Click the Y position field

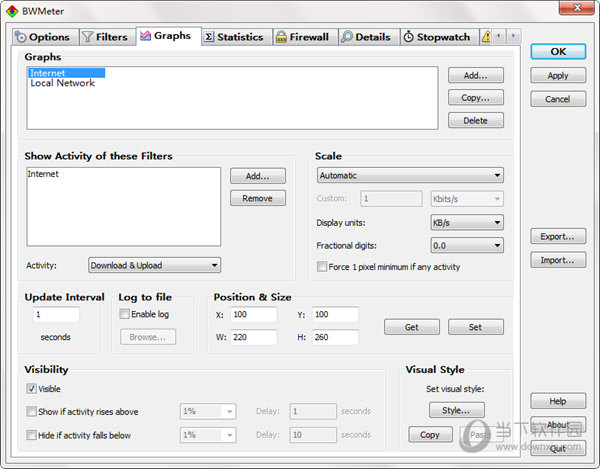coord(335,314)
